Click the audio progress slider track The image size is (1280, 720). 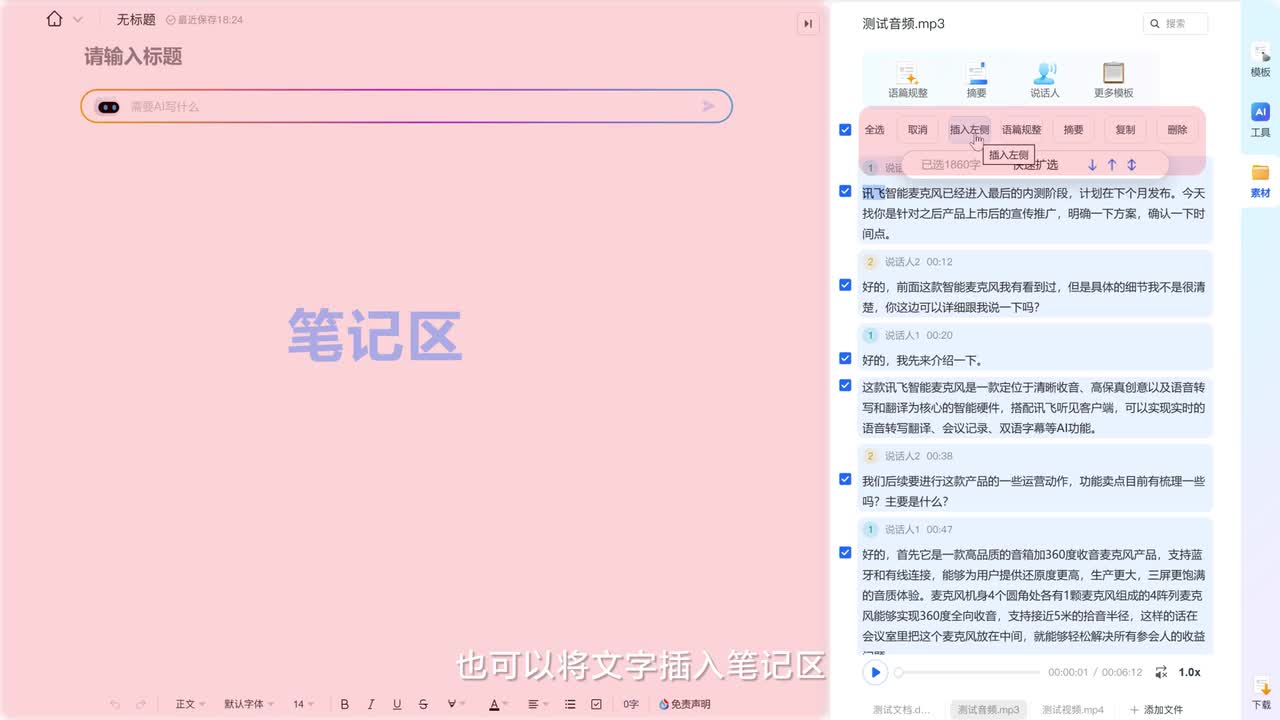pos(968,672)
